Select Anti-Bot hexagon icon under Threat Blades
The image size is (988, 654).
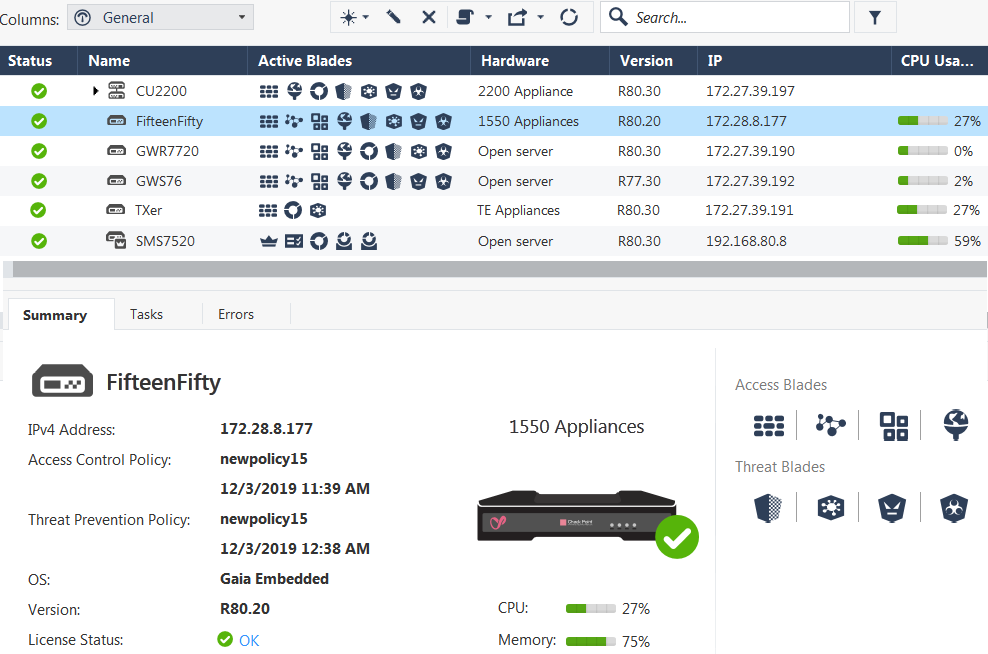point(830,508)
